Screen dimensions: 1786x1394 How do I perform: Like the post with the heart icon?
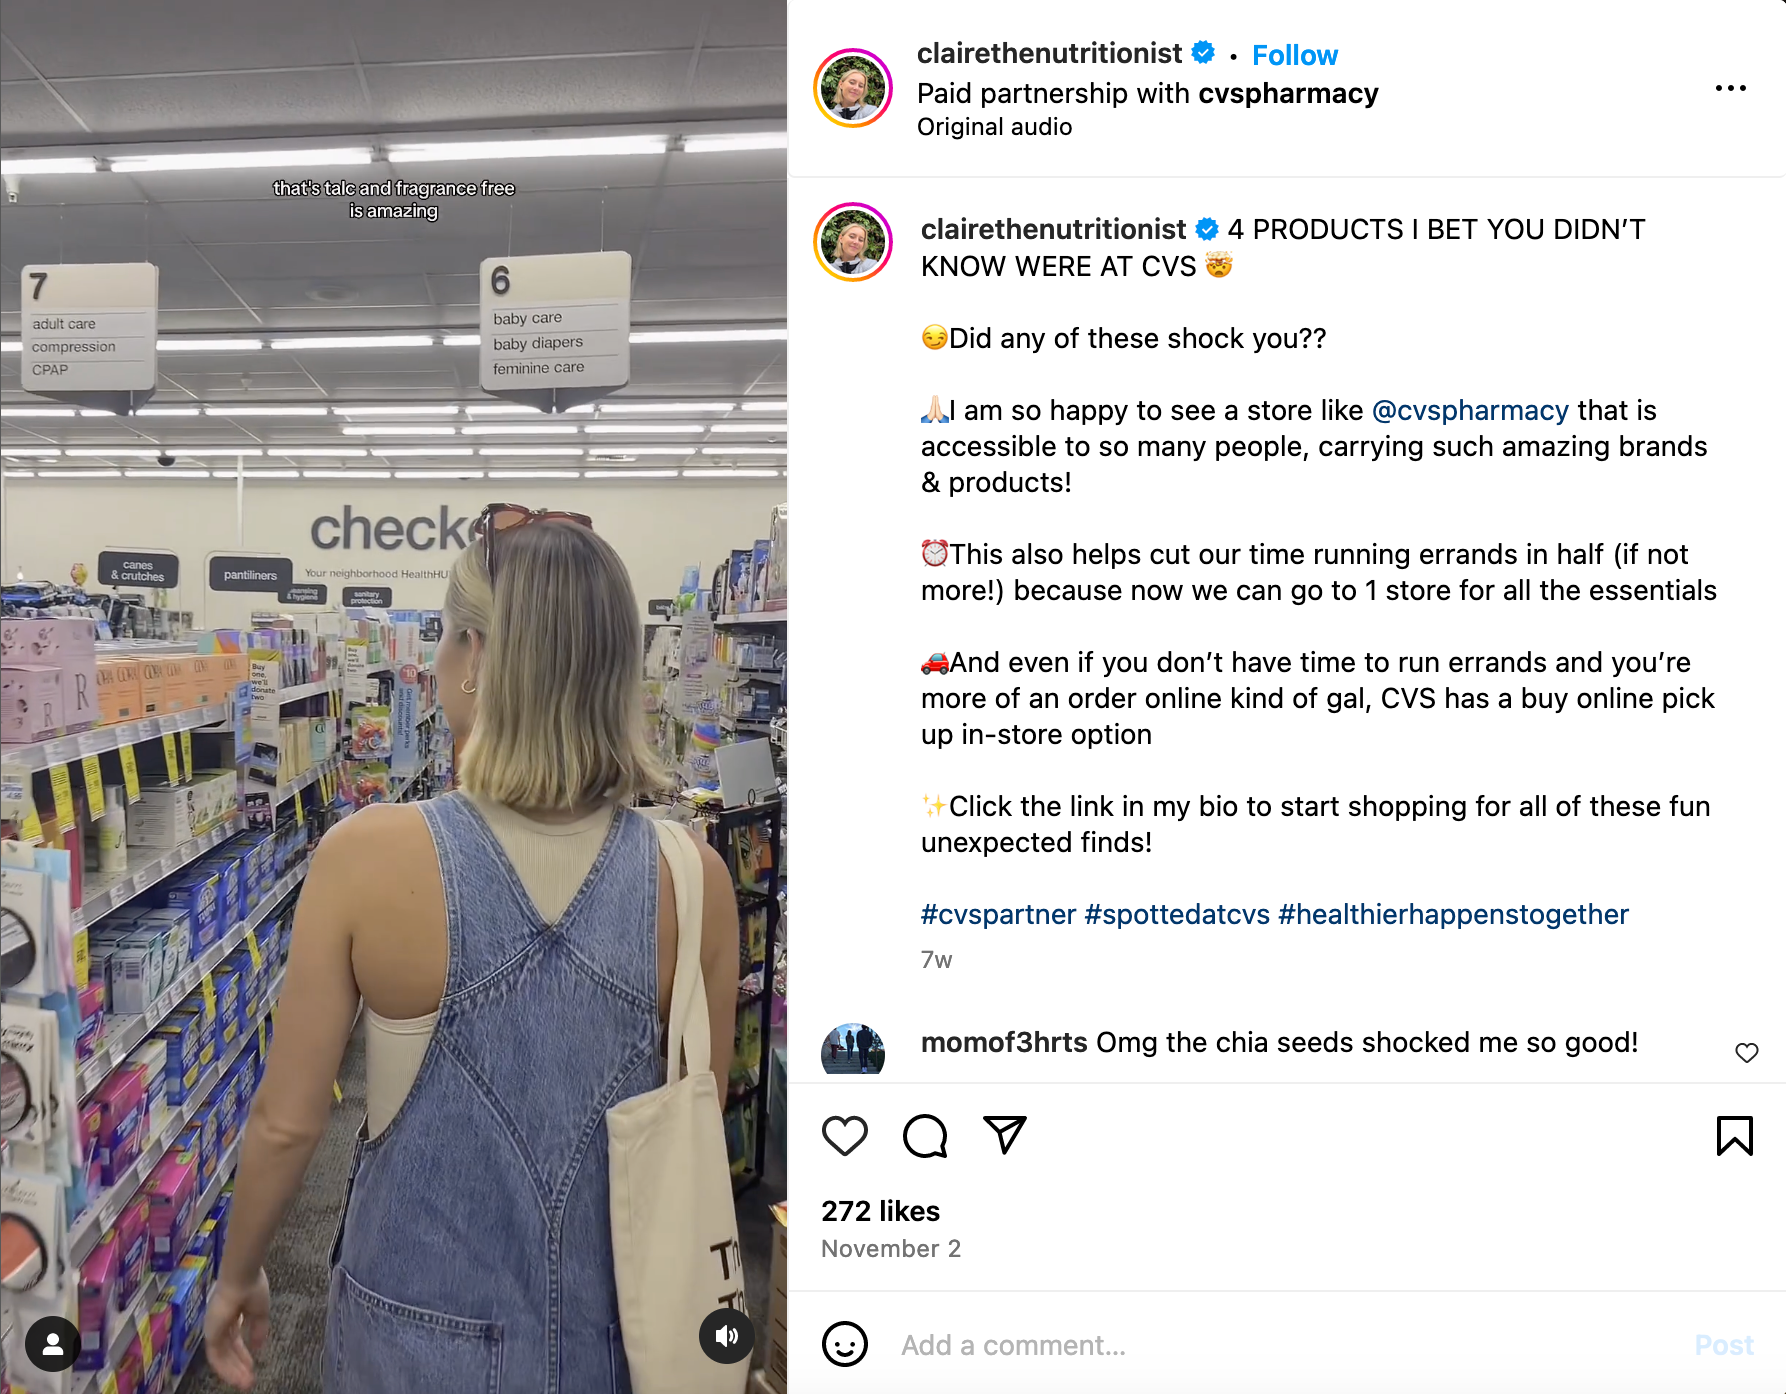click(x=845, y=1136)
